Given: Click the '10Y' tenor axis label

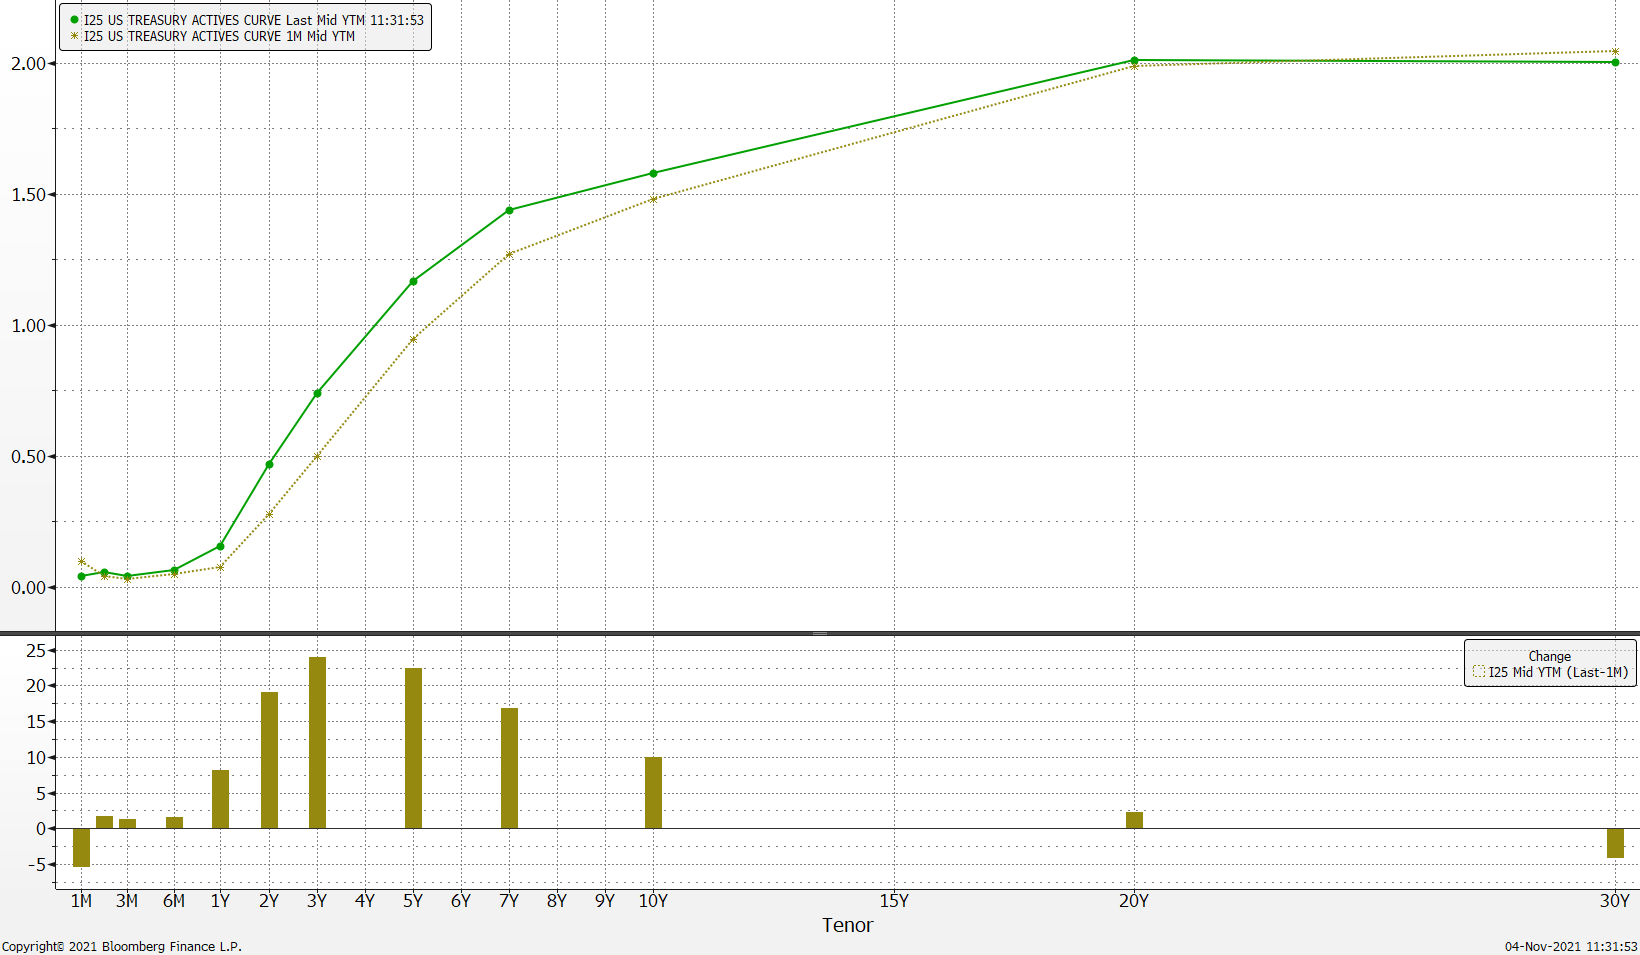Looking at the screenshot, I should [653, 901].
